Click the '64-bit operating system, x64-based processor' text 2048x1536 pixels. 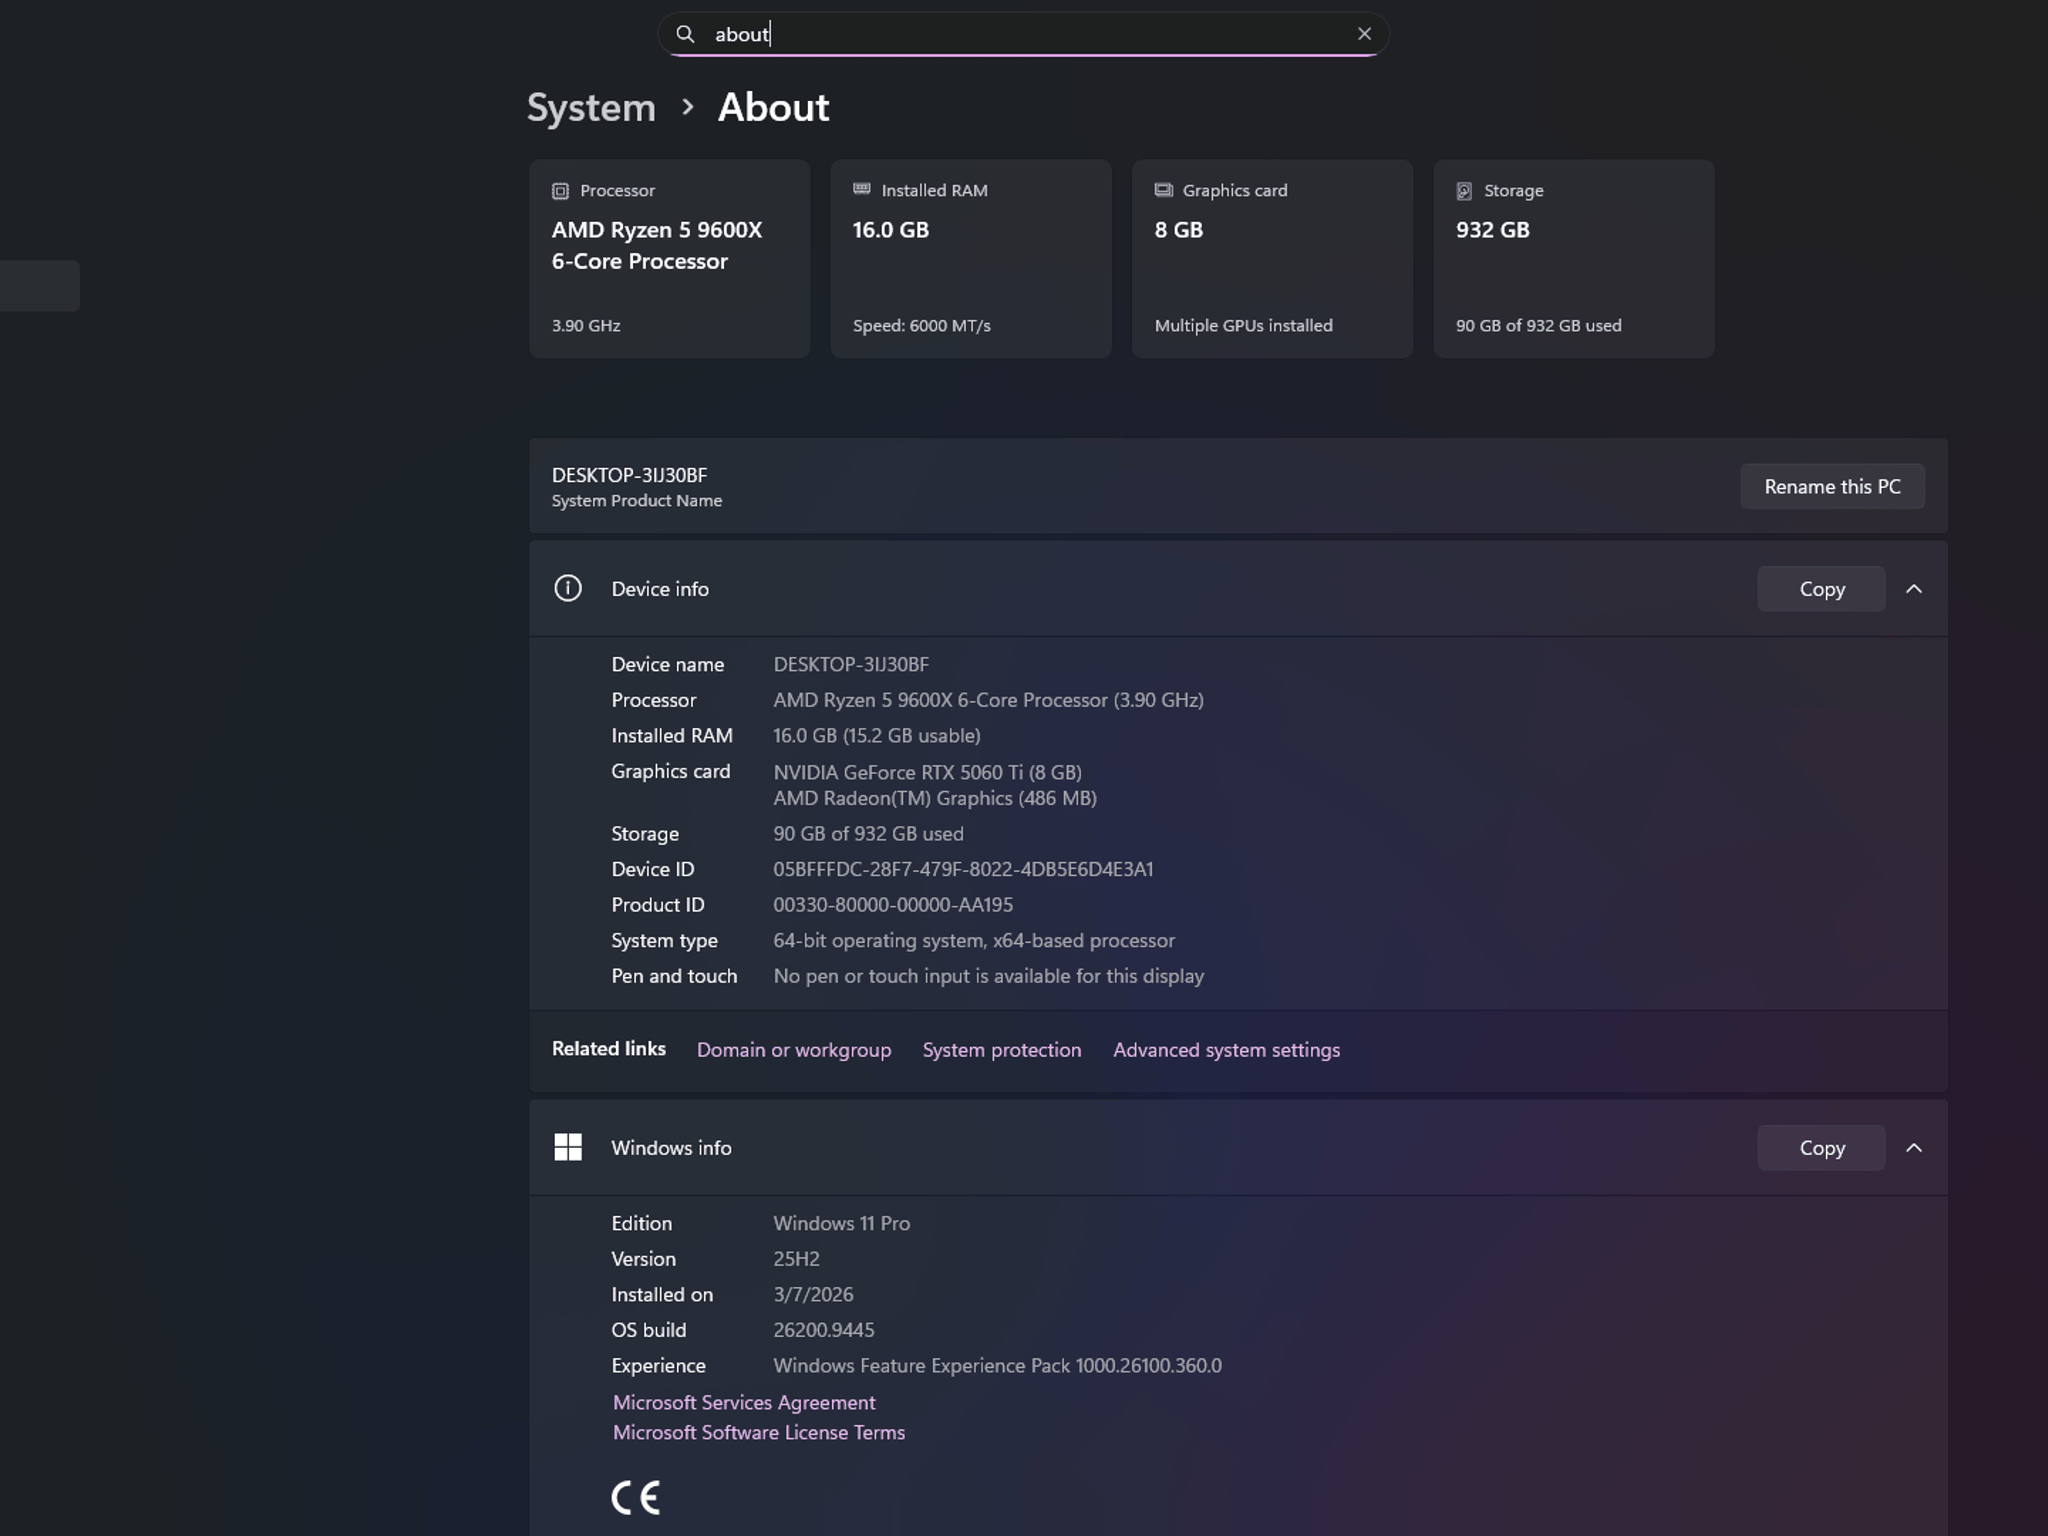(x=974, y=941)
